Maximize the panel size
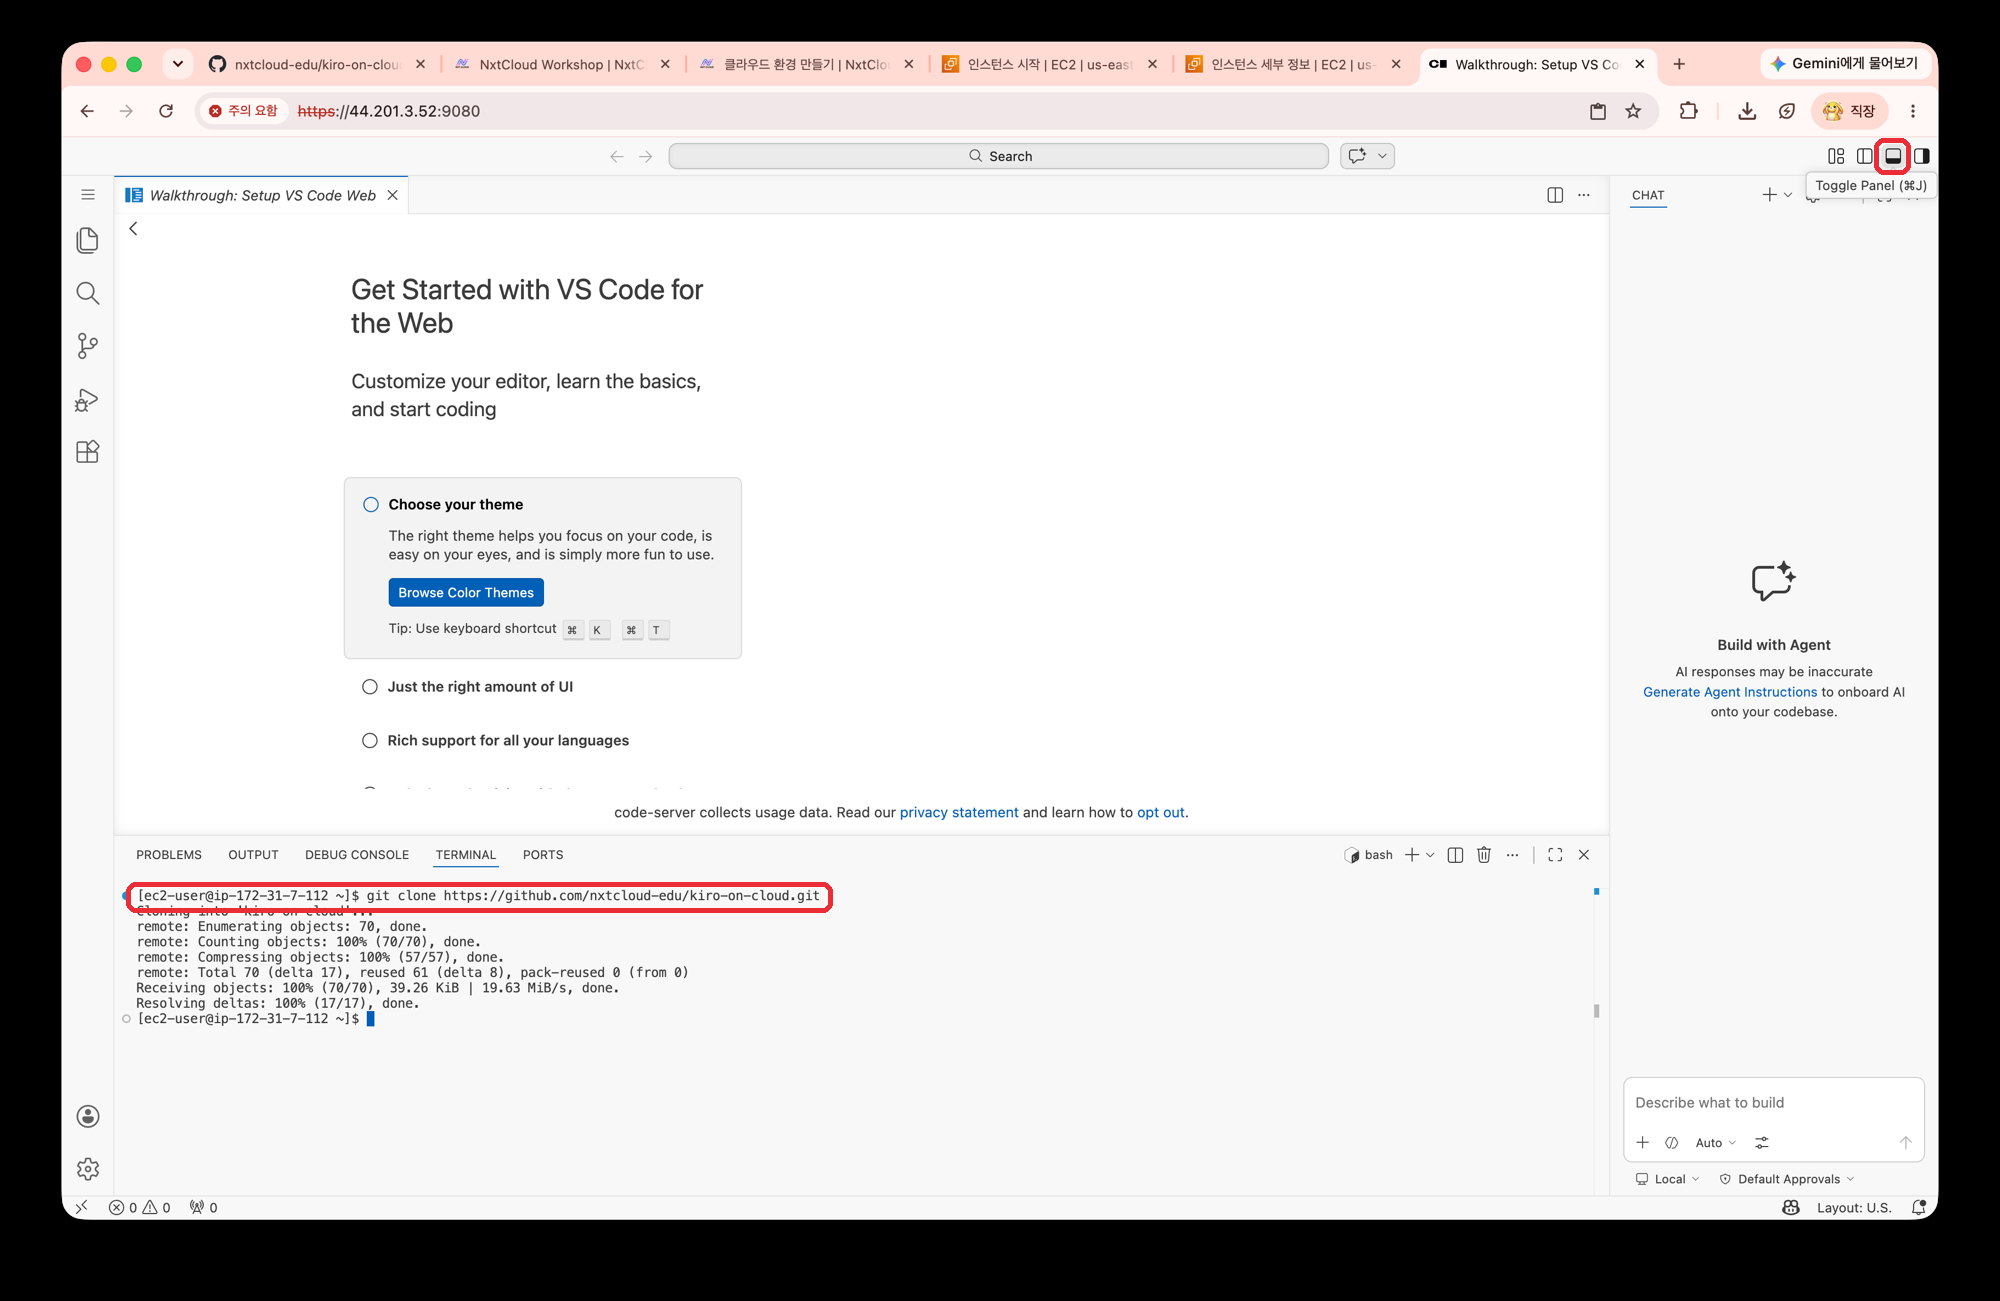This screenshot has height=1301, width=2000. point(1555,855)
